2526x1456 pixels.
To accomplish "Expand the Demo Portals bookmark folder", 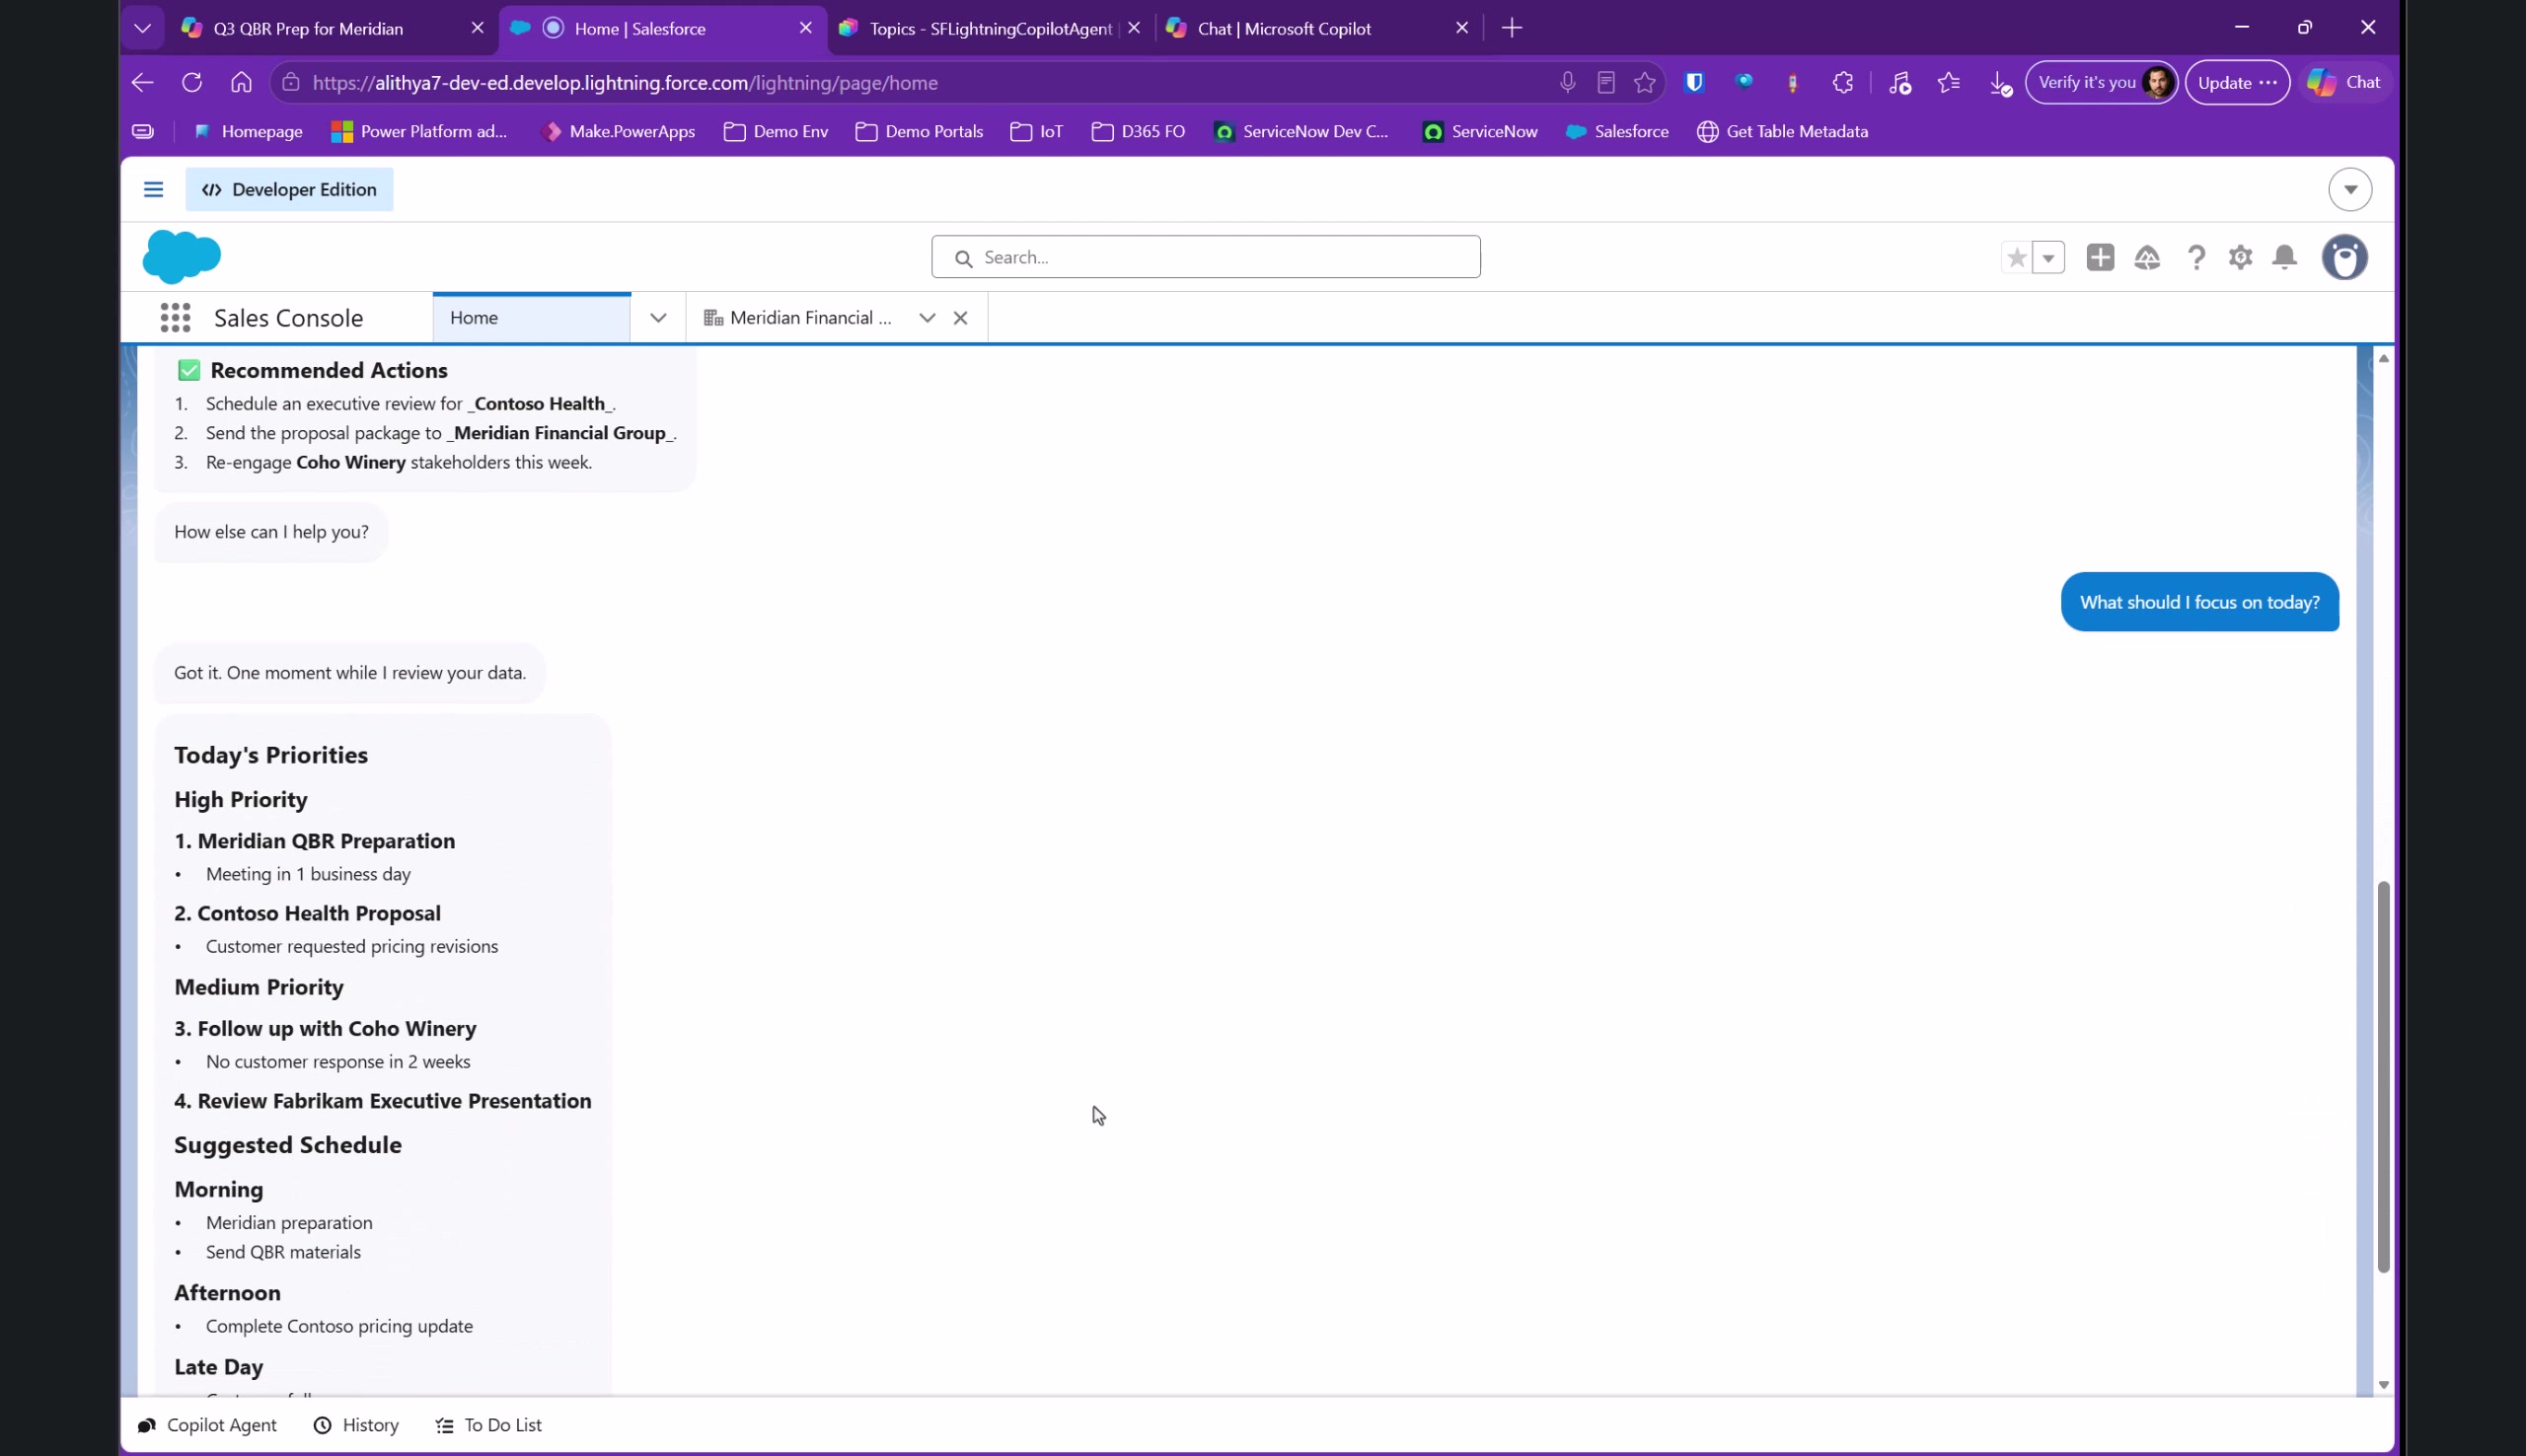I will 919,132.
